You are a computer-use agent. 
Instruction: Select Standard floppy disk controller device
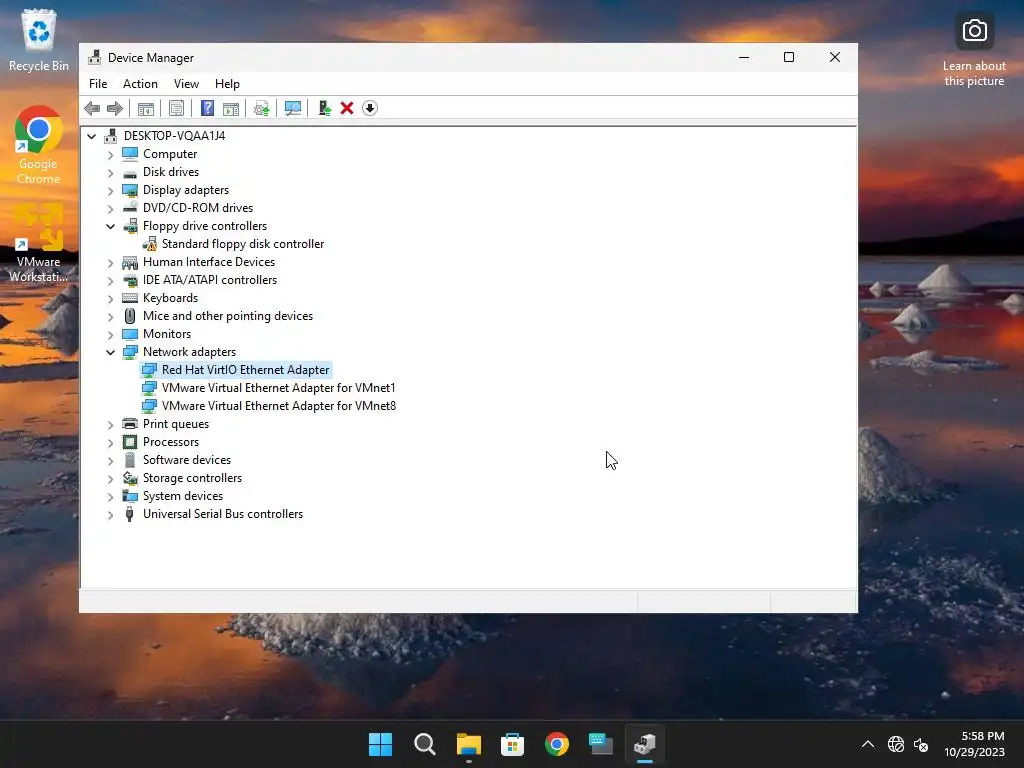point(242,244)
